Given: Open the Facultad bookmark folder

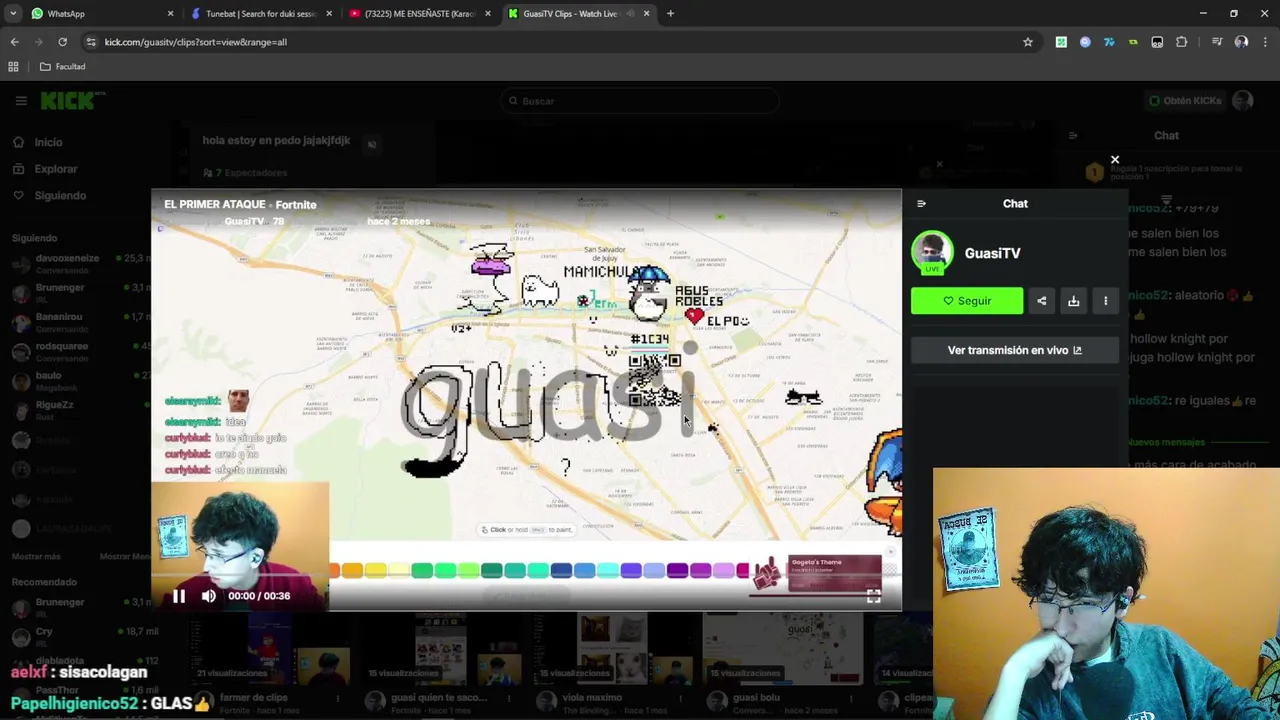Looking at the screenshot, I should coord(63,67).
